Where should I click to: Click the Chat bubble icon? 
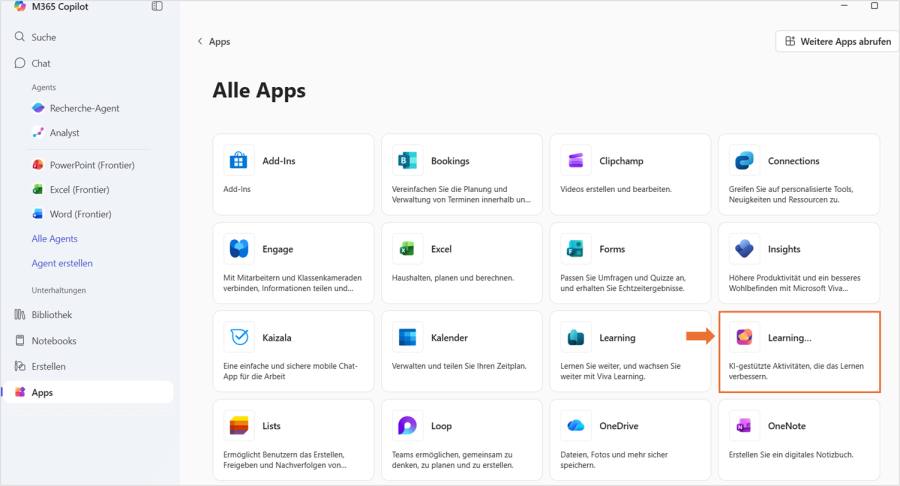(x=20, y=63)
